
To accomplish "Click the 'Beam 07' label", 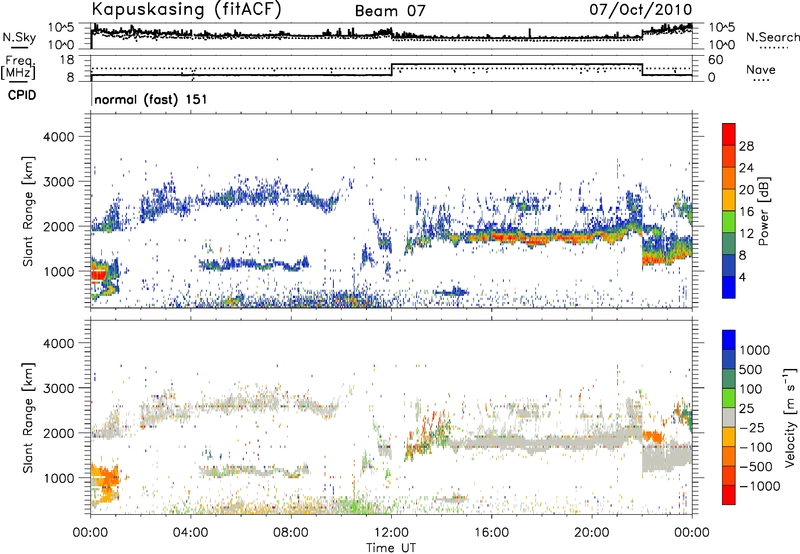I will click(x=390, y=11).
